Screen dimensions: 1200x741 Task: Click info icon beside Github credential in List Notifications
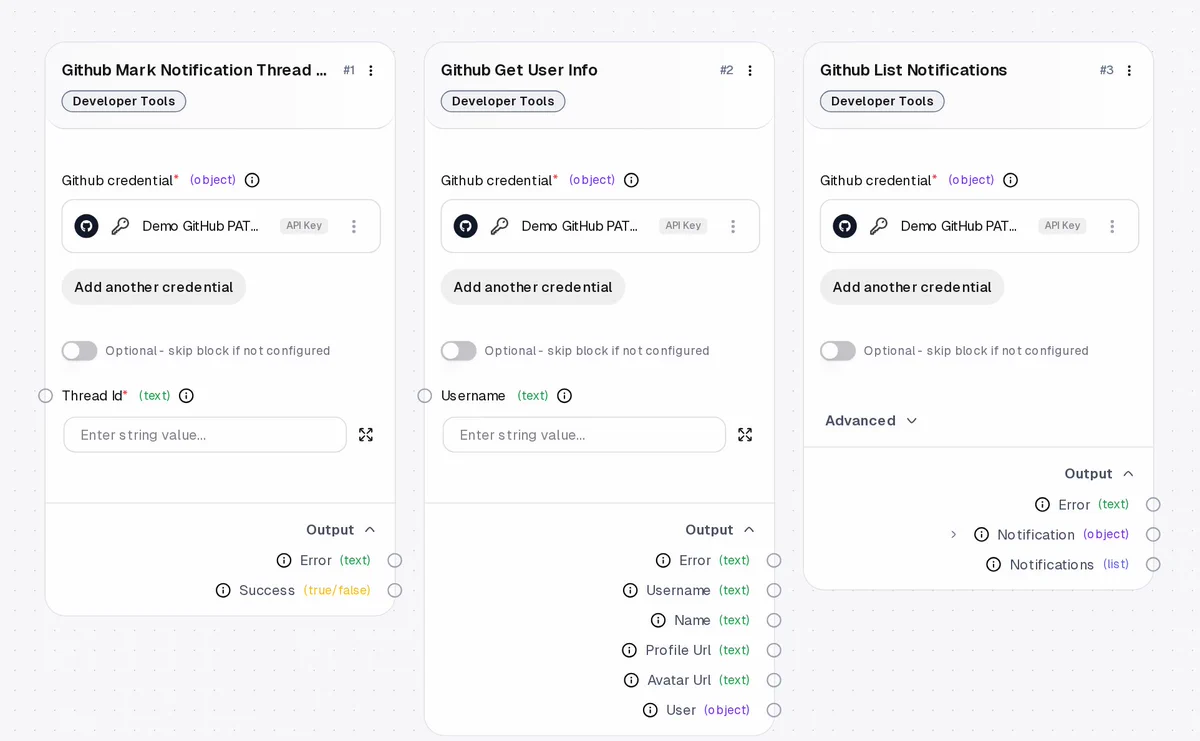click(1010, 180)
